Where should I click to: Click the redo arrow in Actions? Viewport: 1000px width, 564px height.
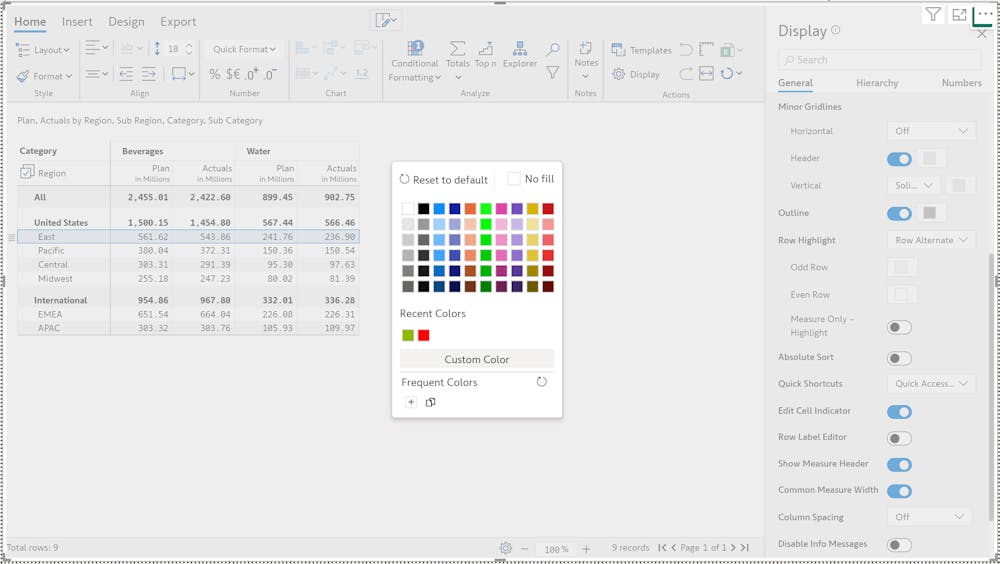686,74
